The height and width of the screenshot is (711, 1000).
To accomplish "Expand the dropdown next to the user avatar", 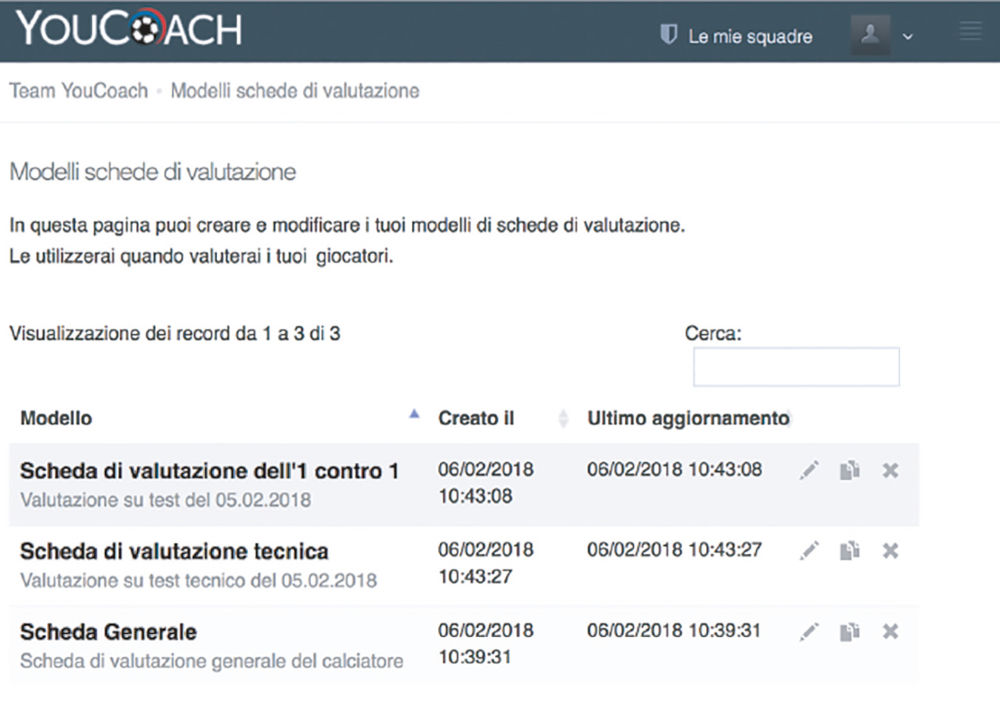I will 906,37.
